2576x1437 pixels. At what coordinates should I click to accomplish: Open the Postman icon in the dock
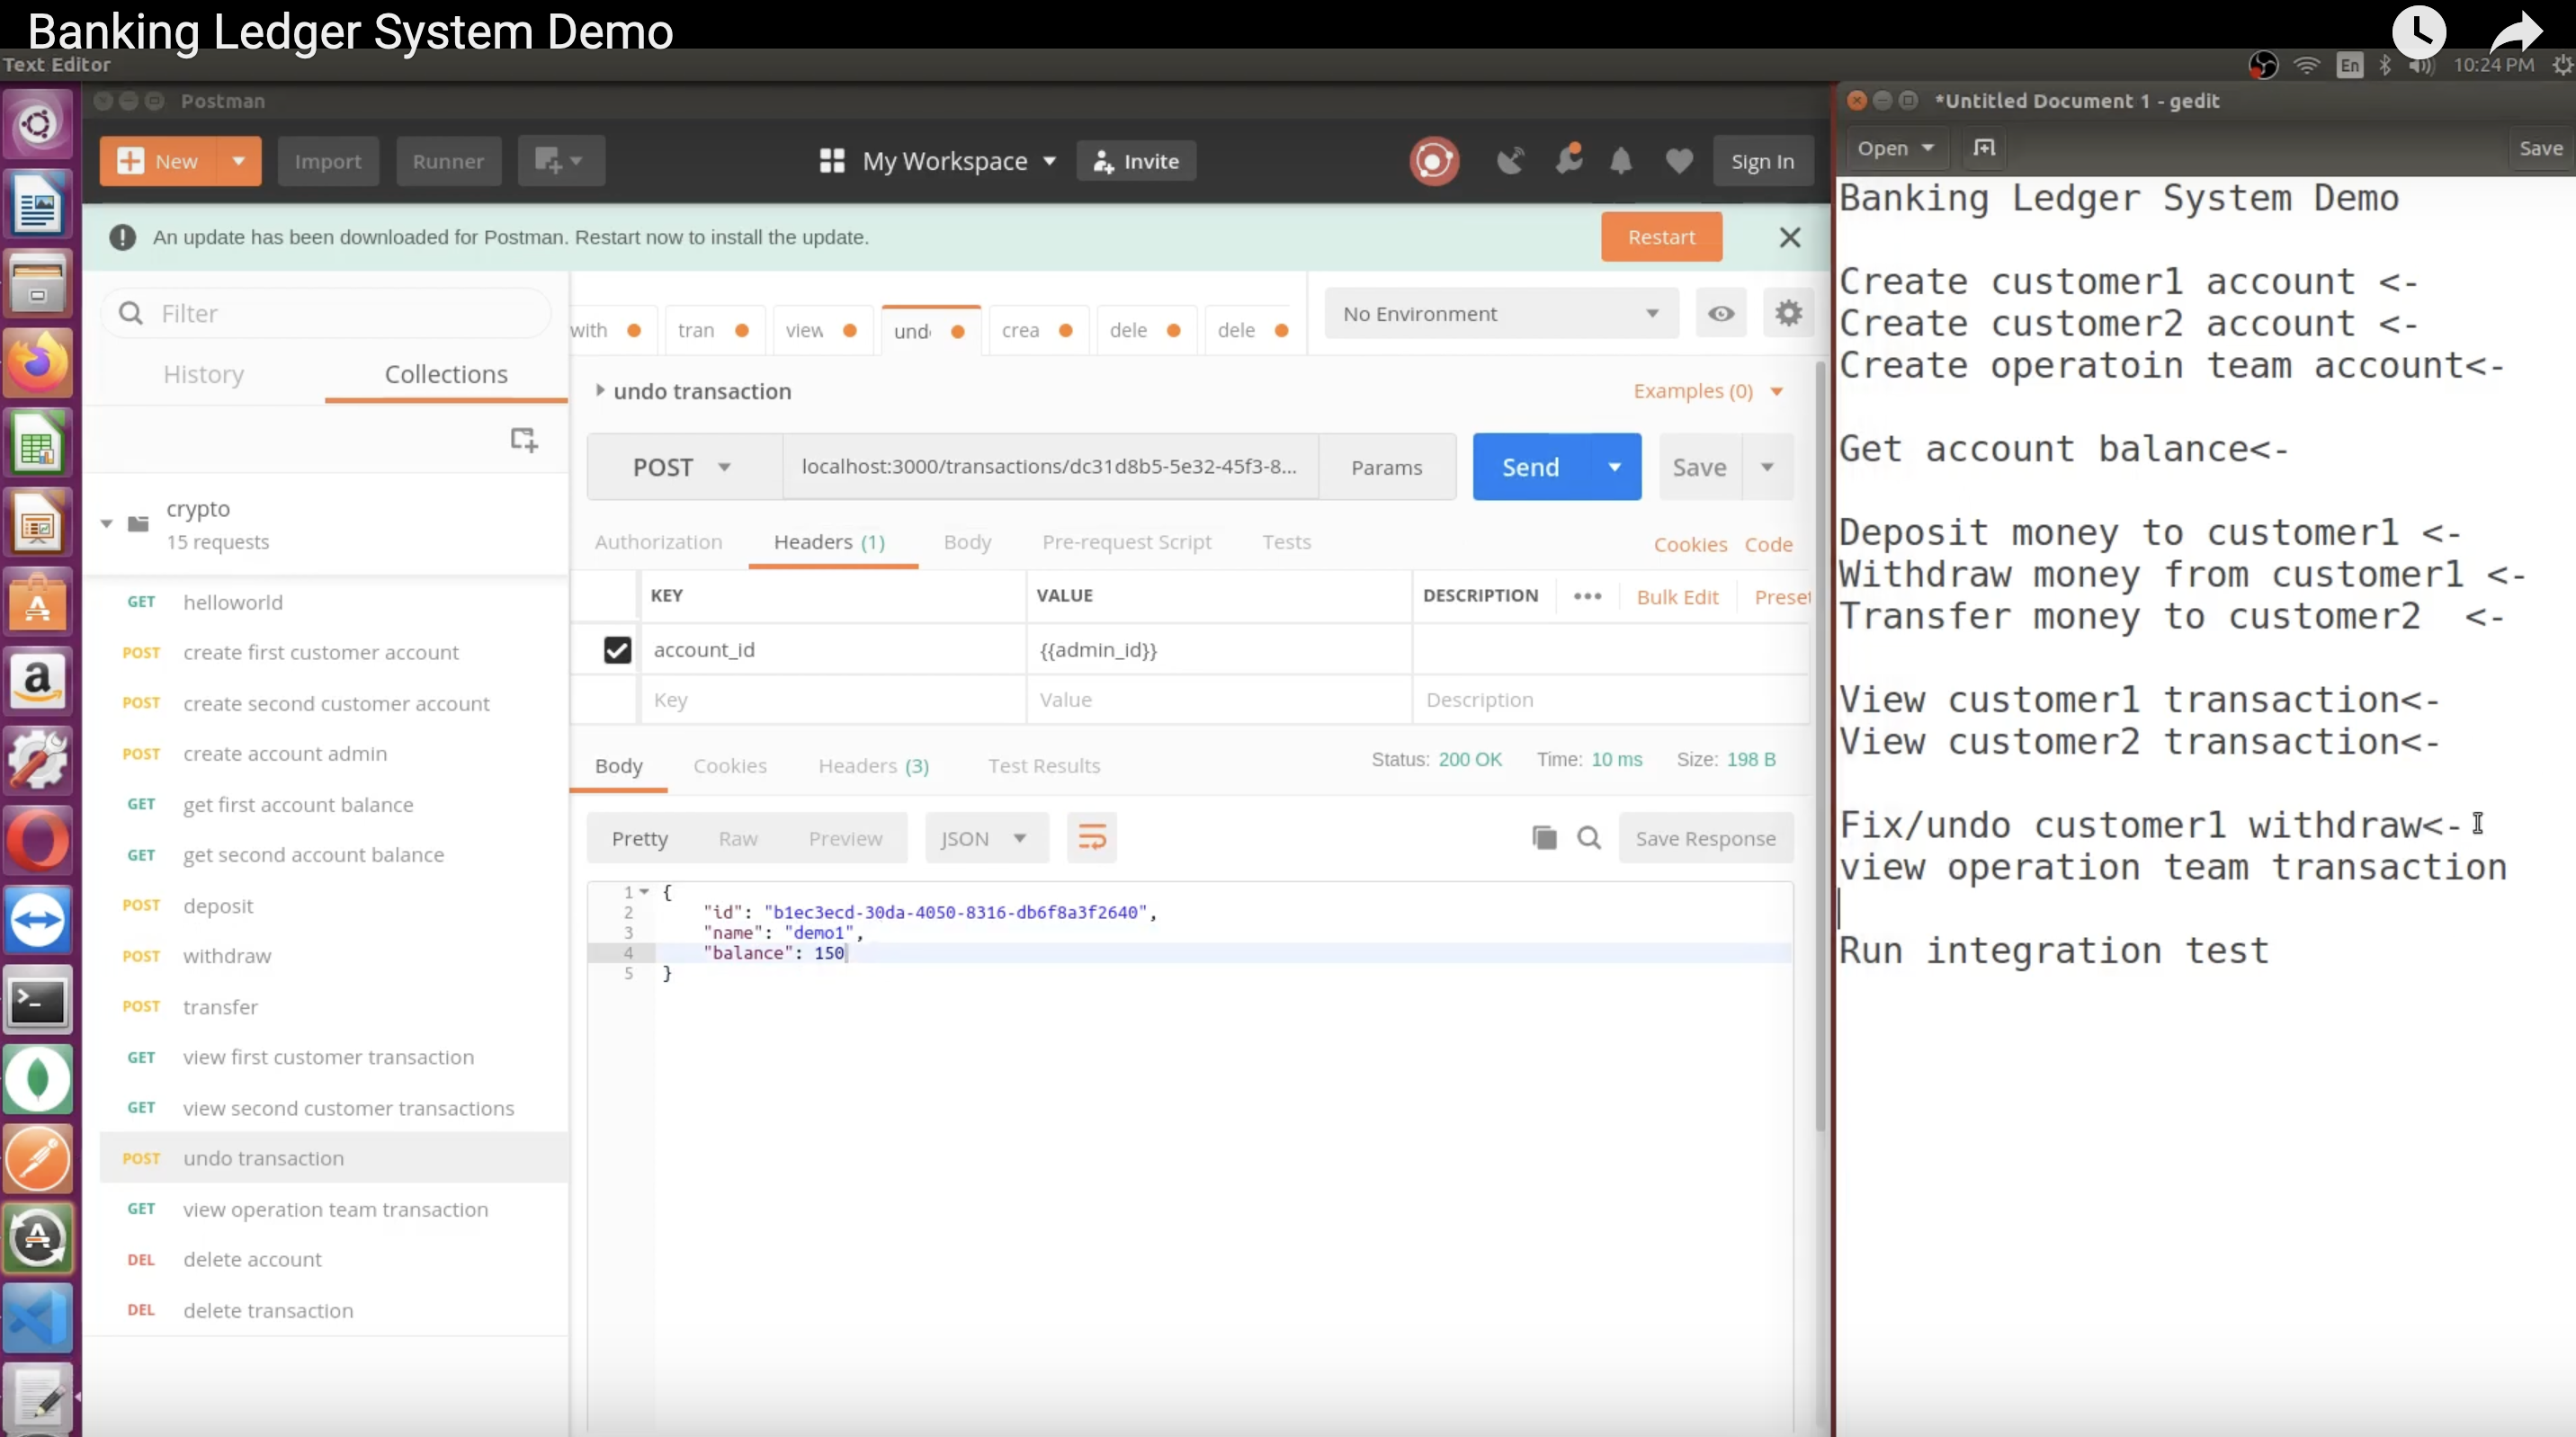(38, 1159)
